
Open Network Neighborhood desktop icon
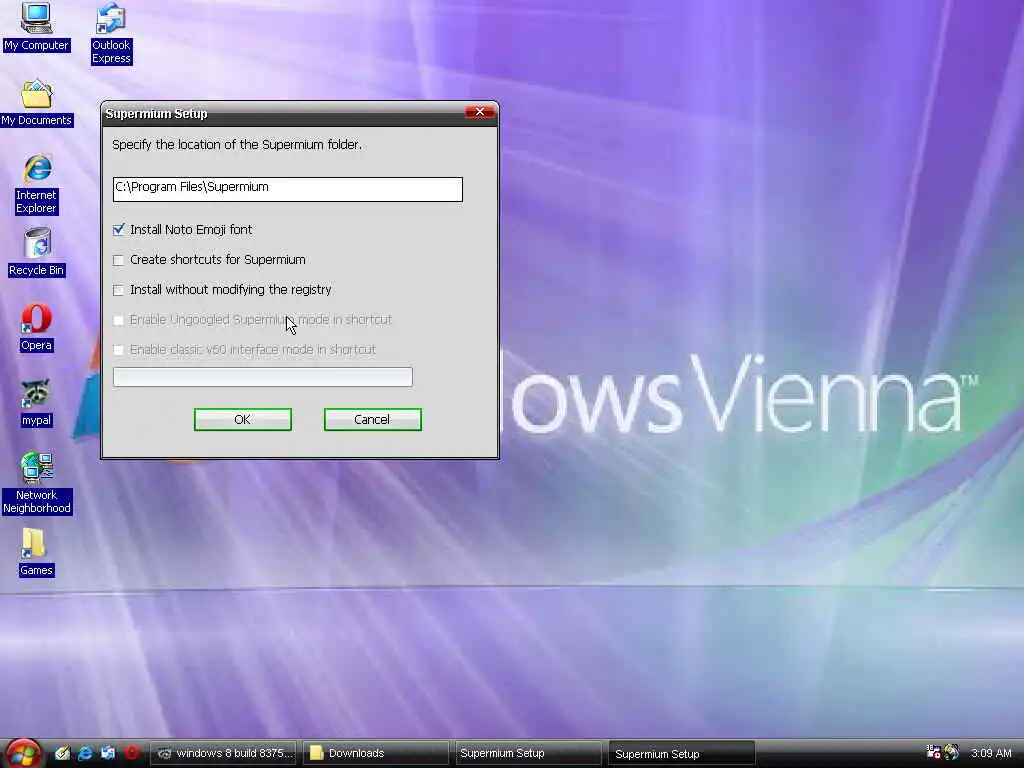pos(37,483)
